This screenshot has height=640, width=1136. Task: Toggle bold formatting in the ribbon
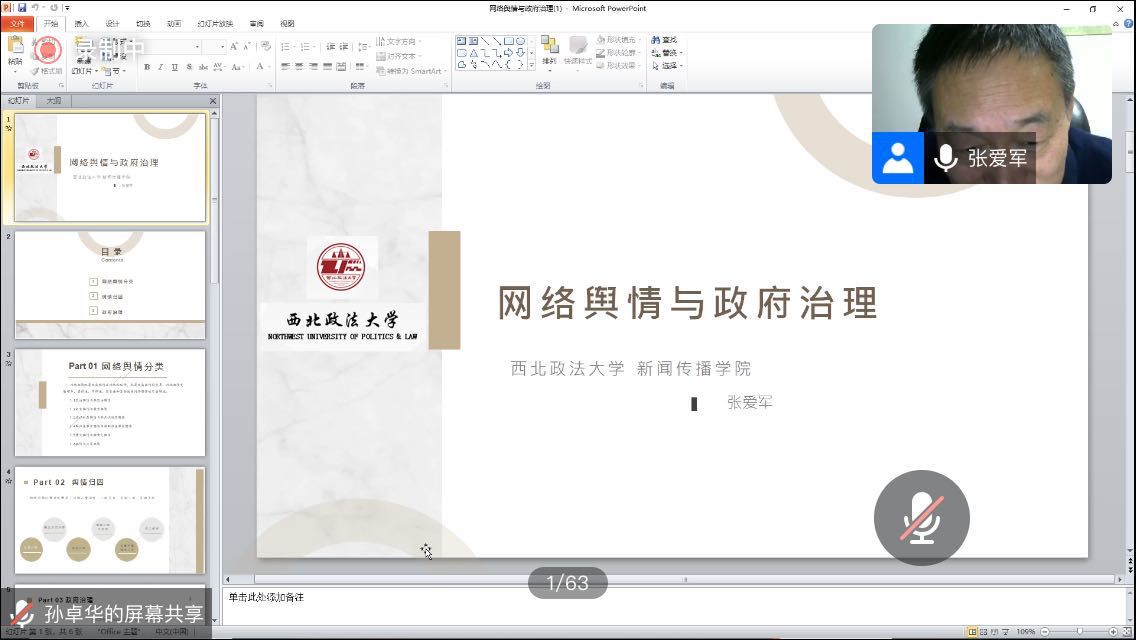[x=147, y=67]
